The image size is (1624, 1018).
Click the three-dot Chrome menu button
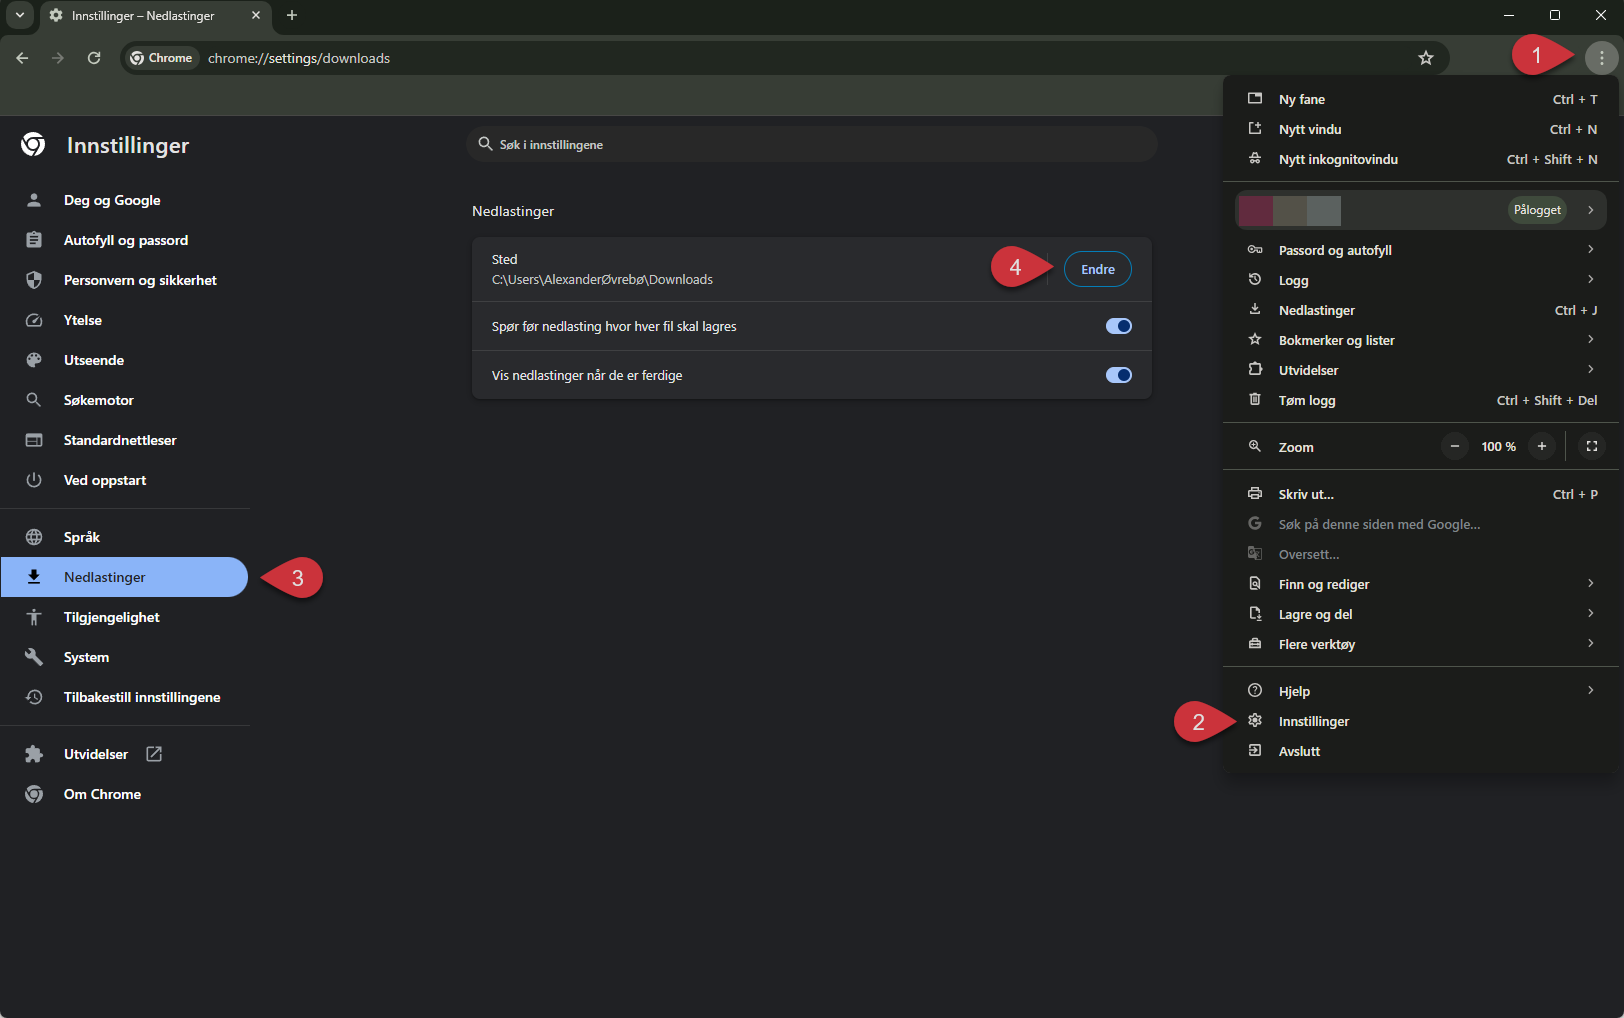[1601, 58]
